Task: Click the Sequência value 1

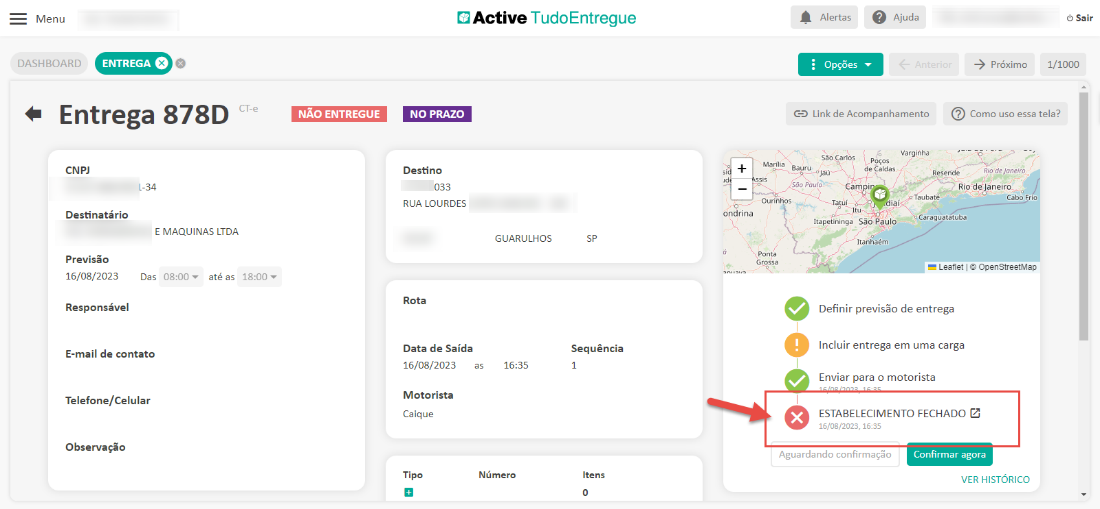Action: pyautogui.click(x=574, y=365)
